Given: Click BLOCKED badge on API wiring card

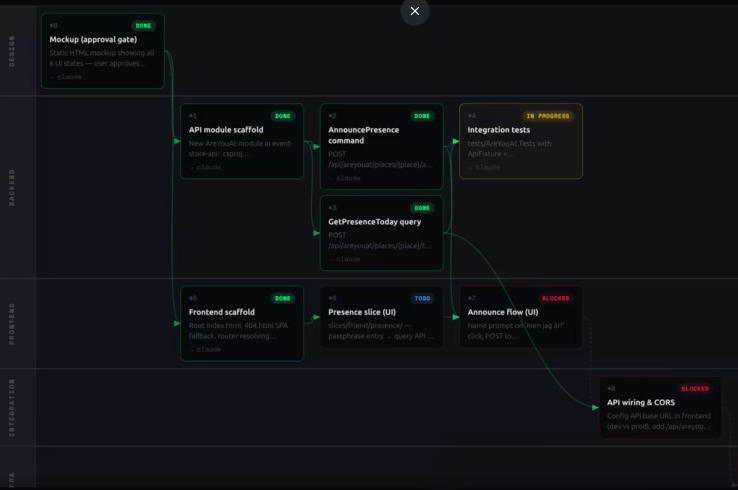Looking at the screenshot, I should (x=695, y=388).
